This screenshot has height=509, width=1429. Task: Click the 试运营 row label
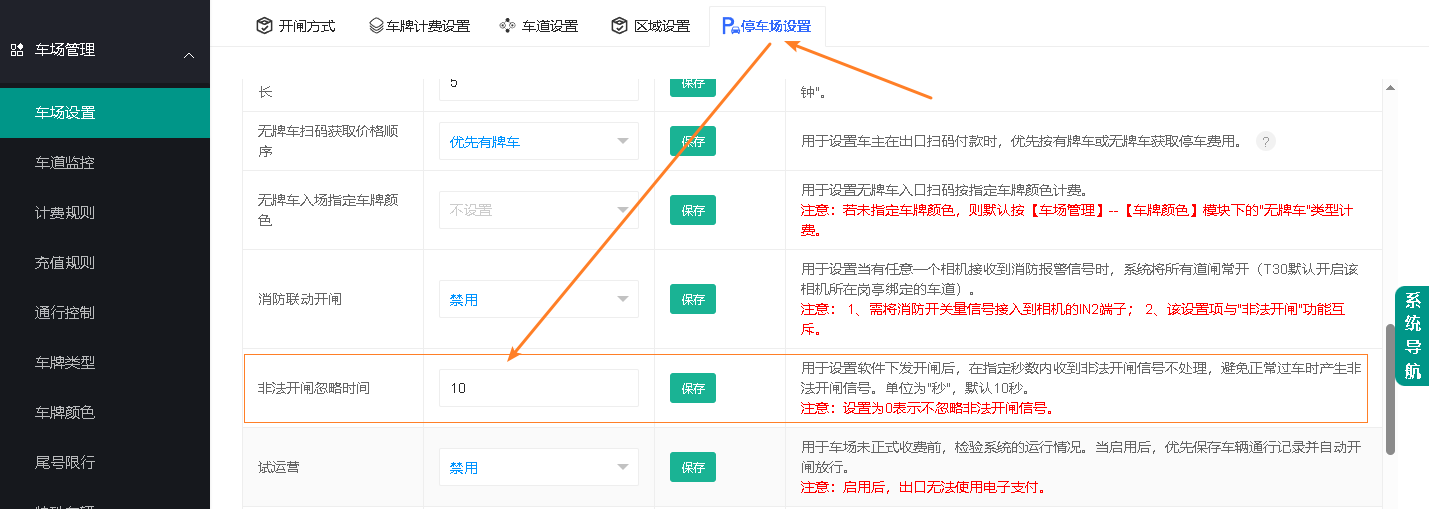click(x=279, y=467)
